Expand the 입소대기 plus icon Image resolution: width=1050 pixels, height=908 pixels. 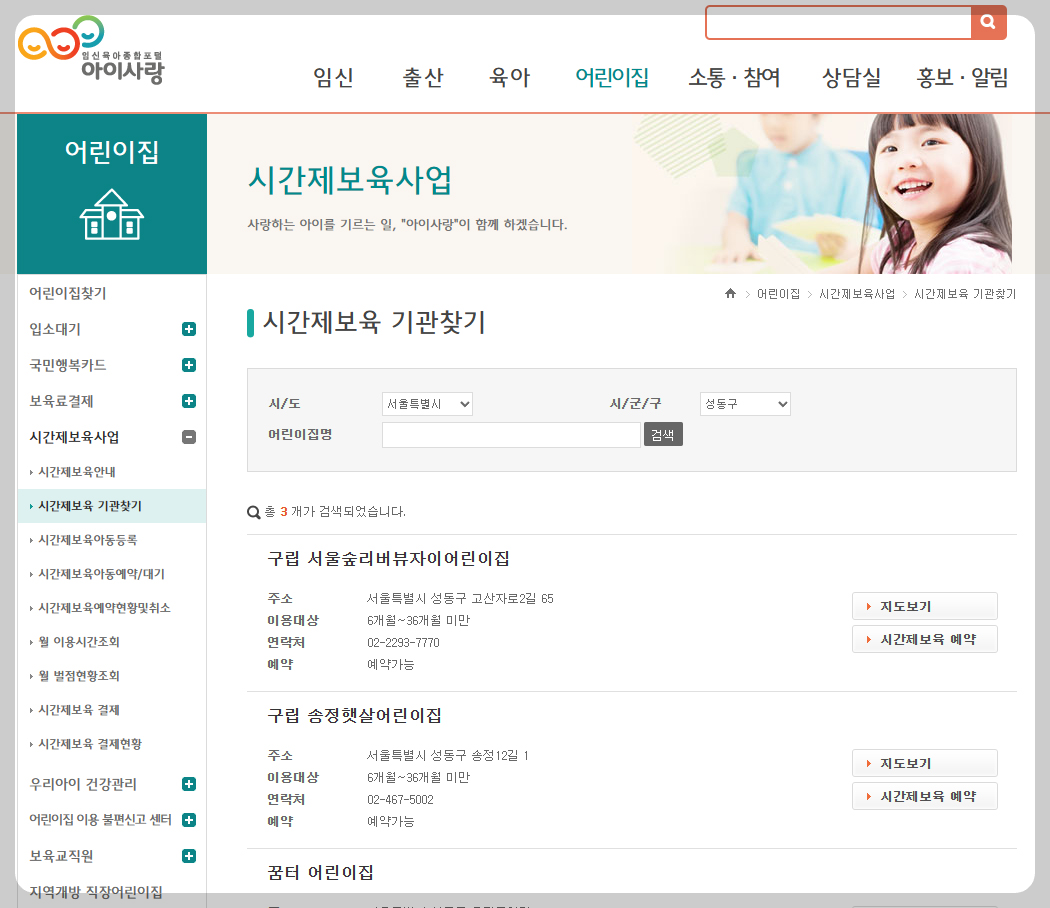click(x=189, y=329)
